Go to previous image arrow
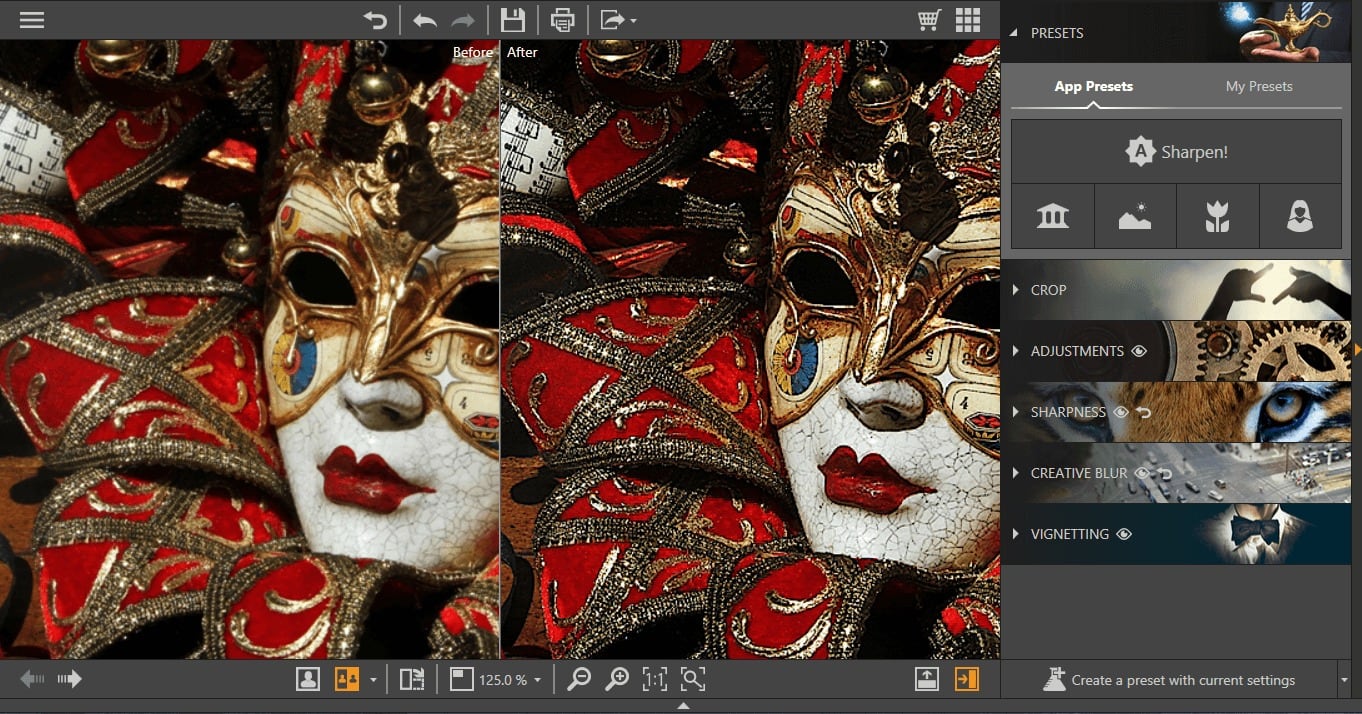 (32, 680)
